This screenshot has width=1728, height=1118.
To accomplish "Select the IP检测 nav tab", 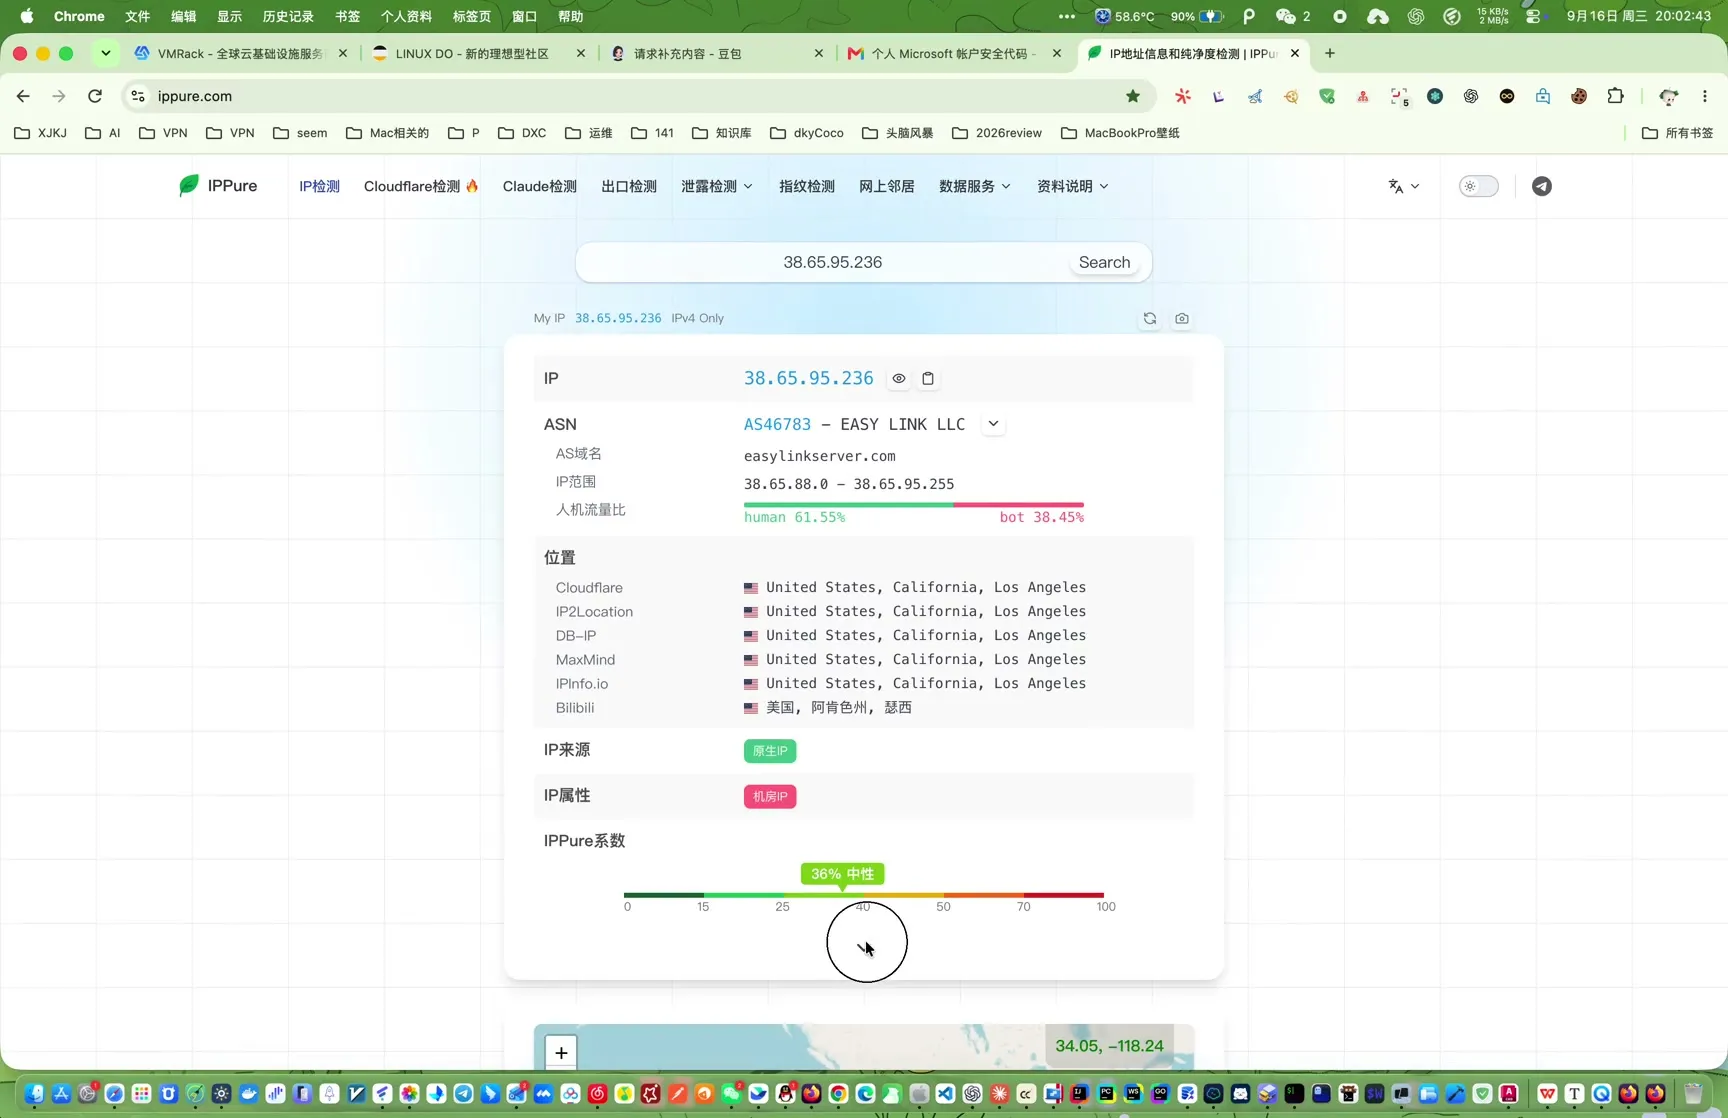I will [x=319, y=186].
